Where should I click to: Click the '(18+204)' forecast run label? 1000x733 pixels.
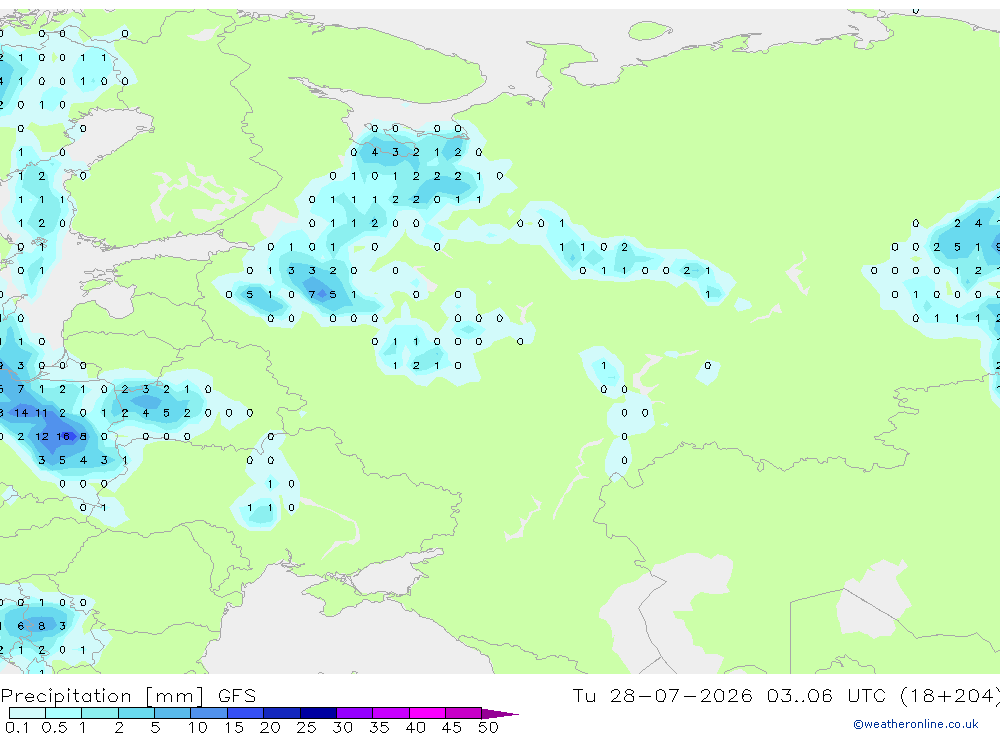(950, 696)
